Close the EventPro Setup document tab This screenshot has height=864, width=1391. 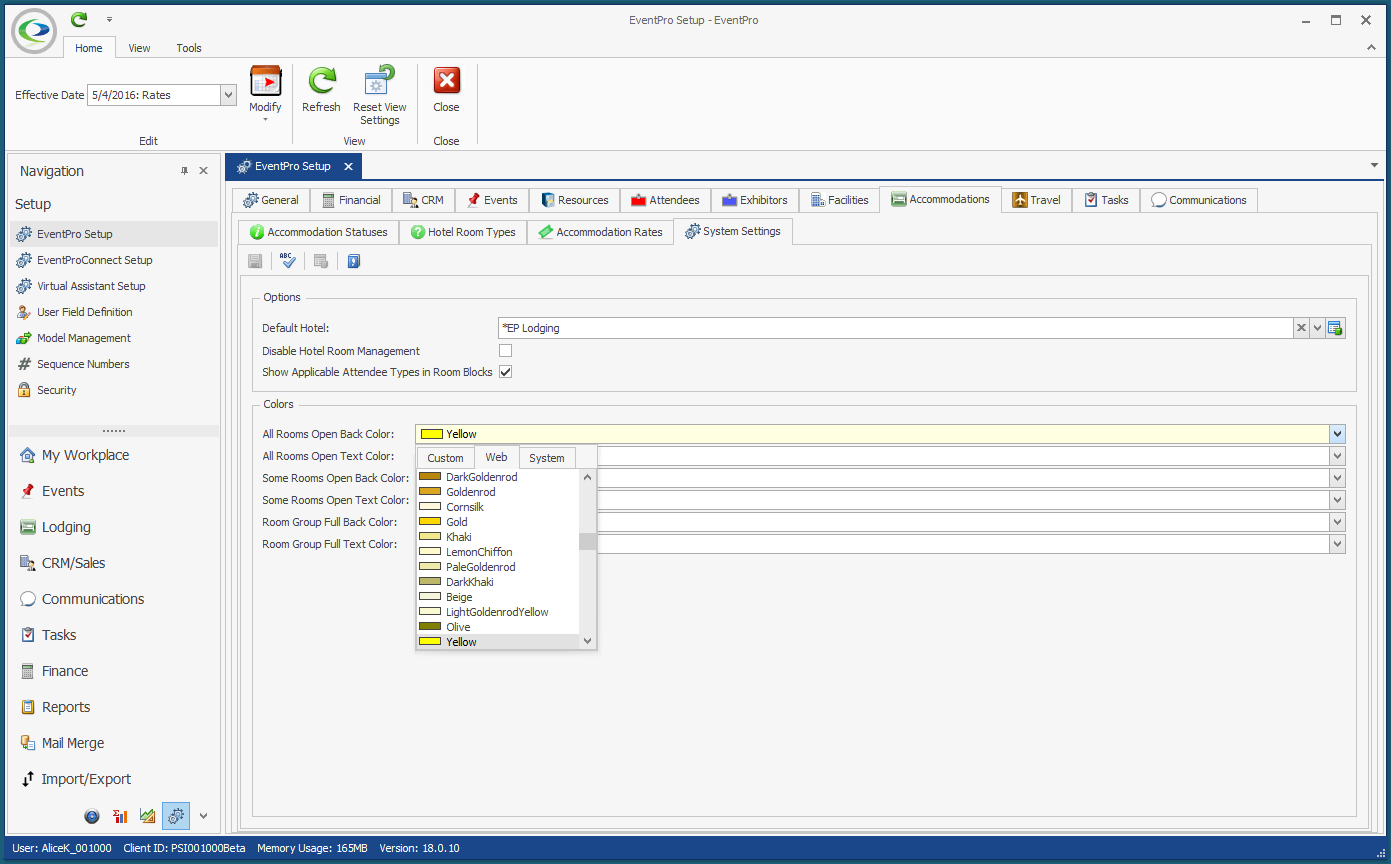click(348, 166)
